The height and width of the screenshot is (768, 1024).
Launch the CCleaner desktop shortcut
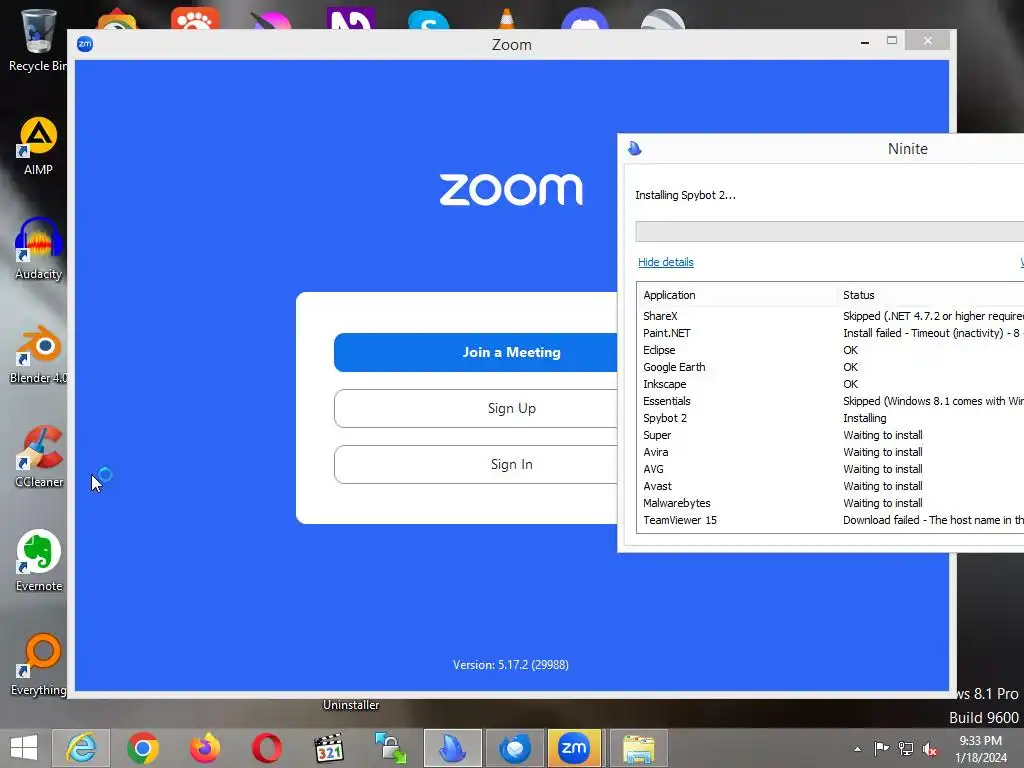coord(39,456)
